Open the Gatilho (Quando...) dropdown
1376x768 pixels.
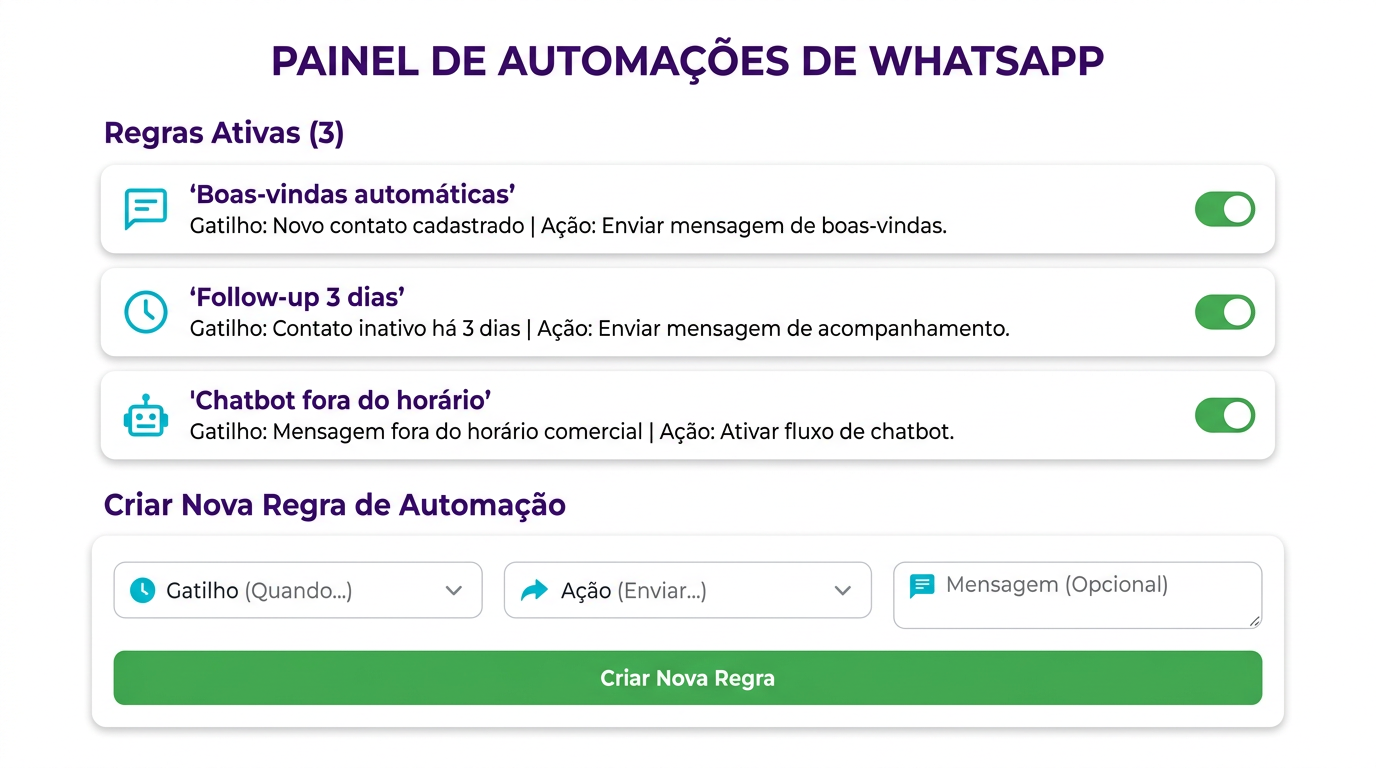pos(298,590)
